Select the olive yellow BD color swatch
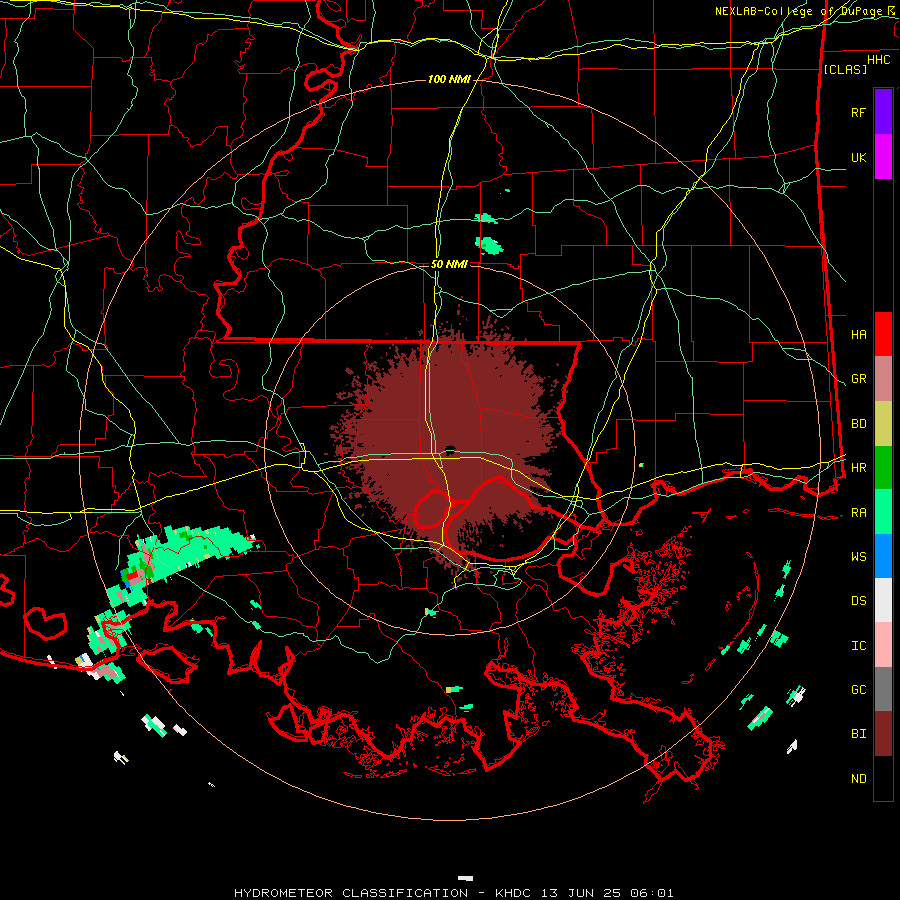 pyautogui.click(x=883, y=424)
